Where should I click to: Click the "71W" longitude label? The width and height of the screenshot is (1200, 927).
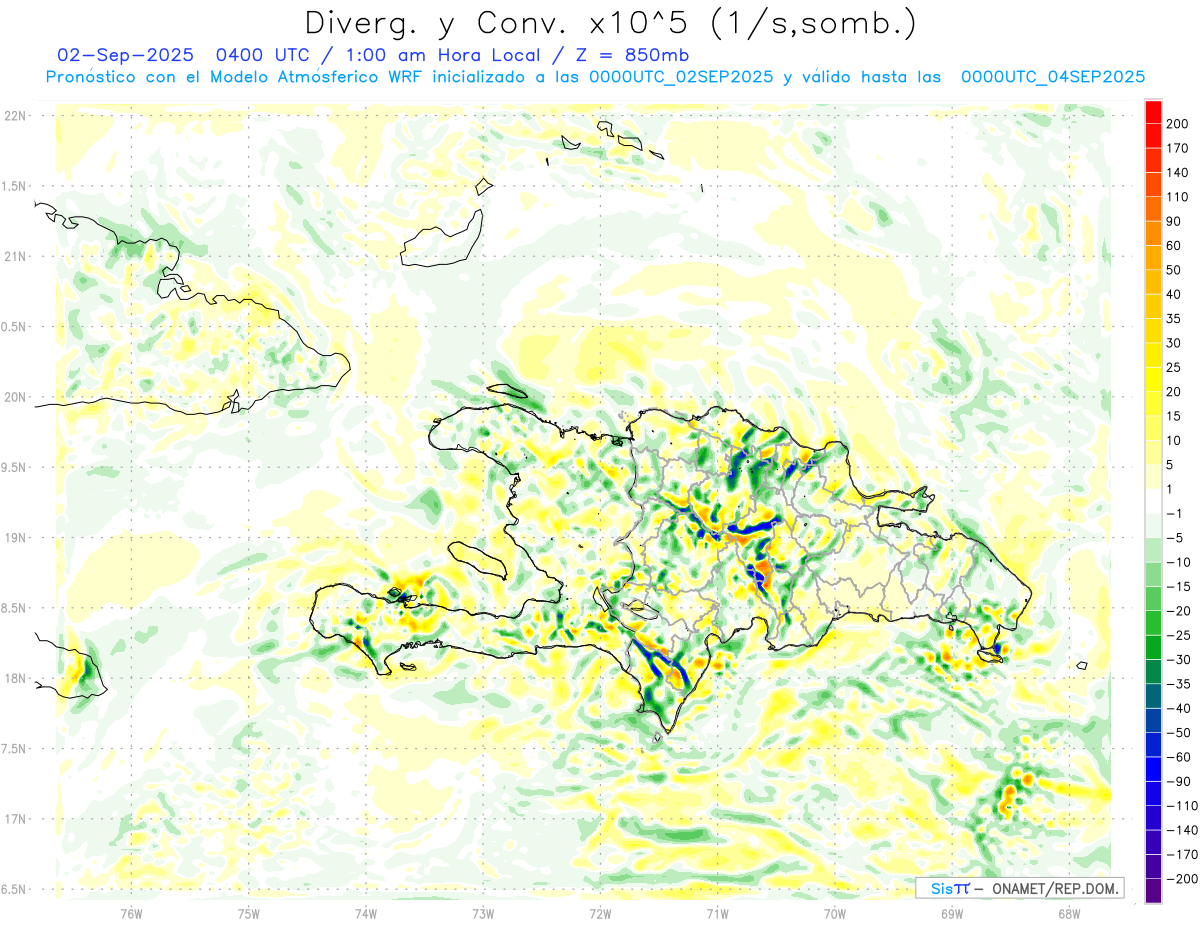(x=717, y=914)
